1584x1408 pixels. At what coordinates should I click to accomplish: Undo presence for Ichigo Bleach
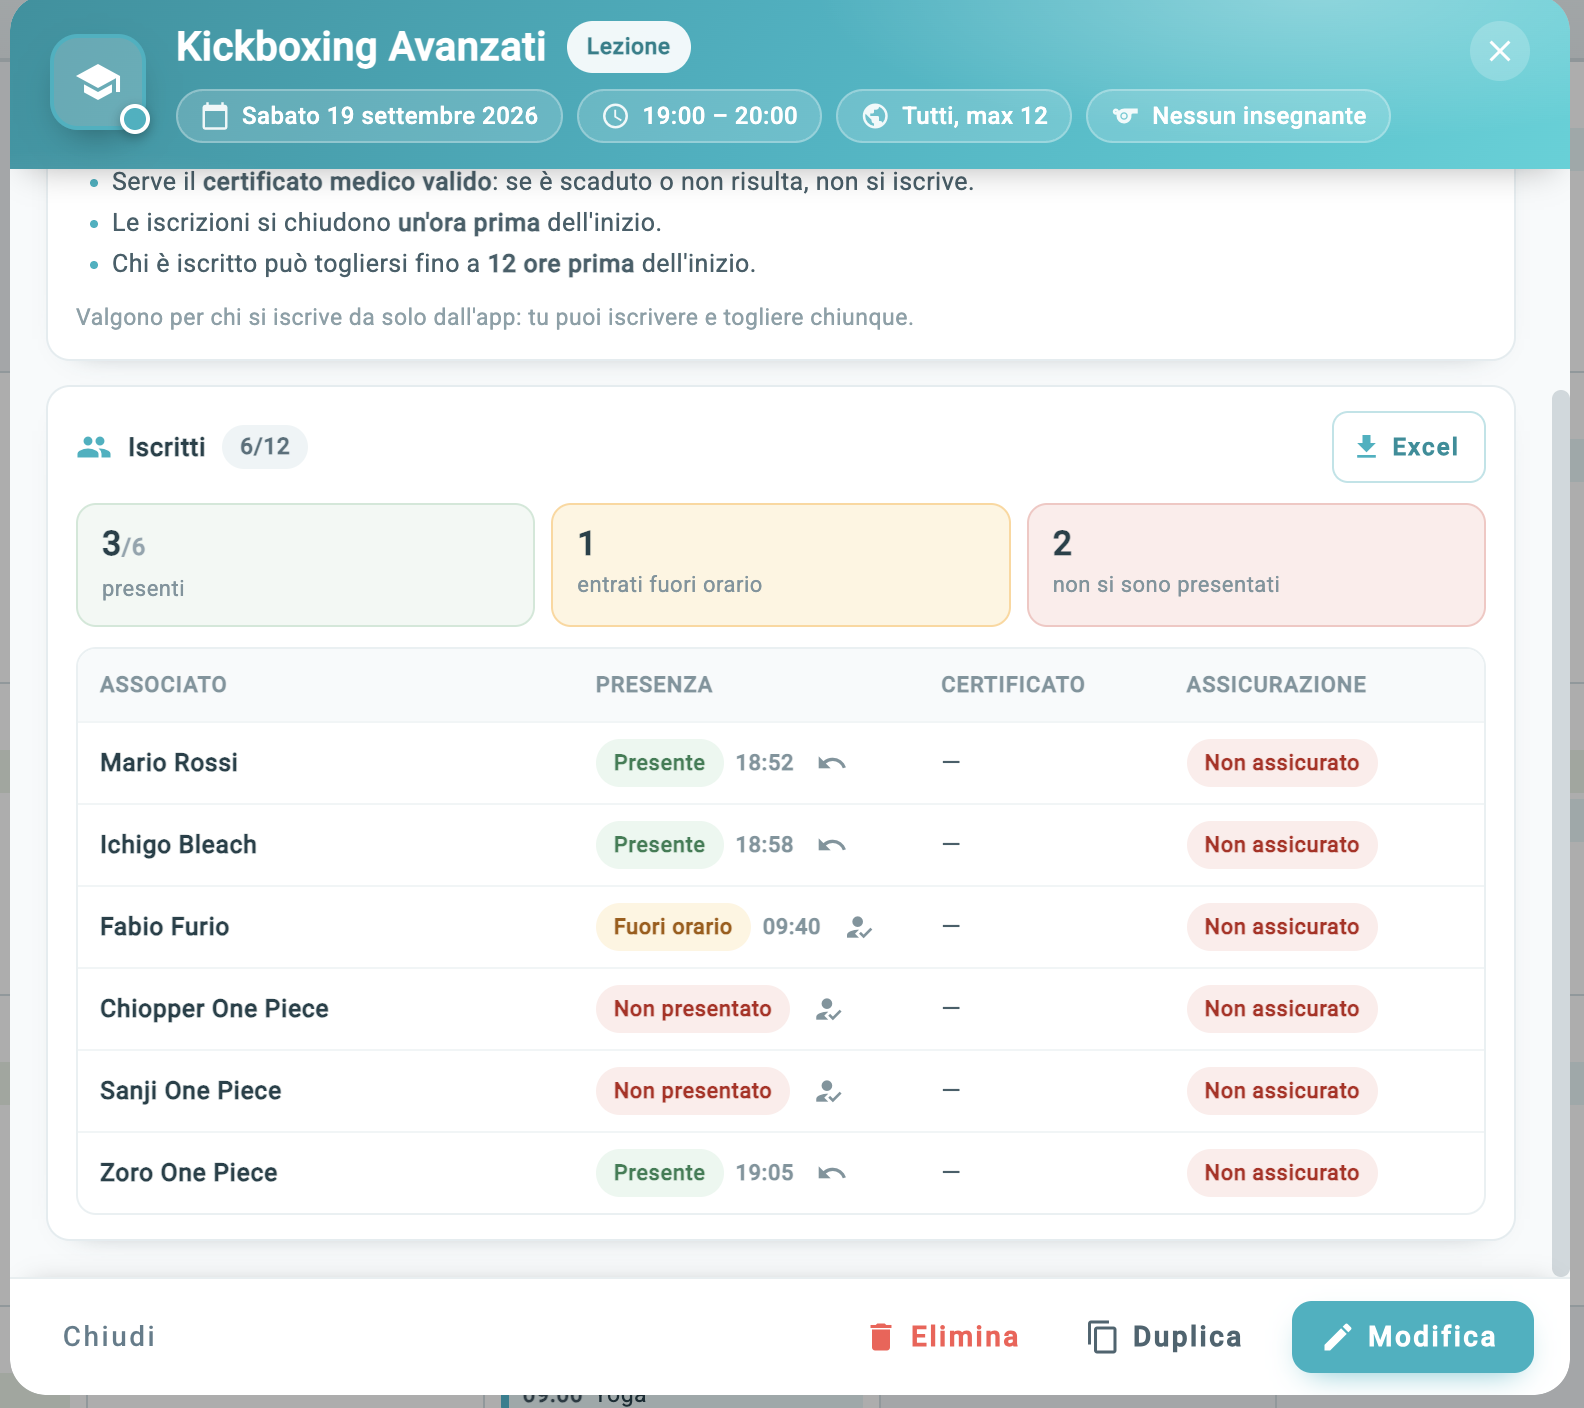click(832, 845)
